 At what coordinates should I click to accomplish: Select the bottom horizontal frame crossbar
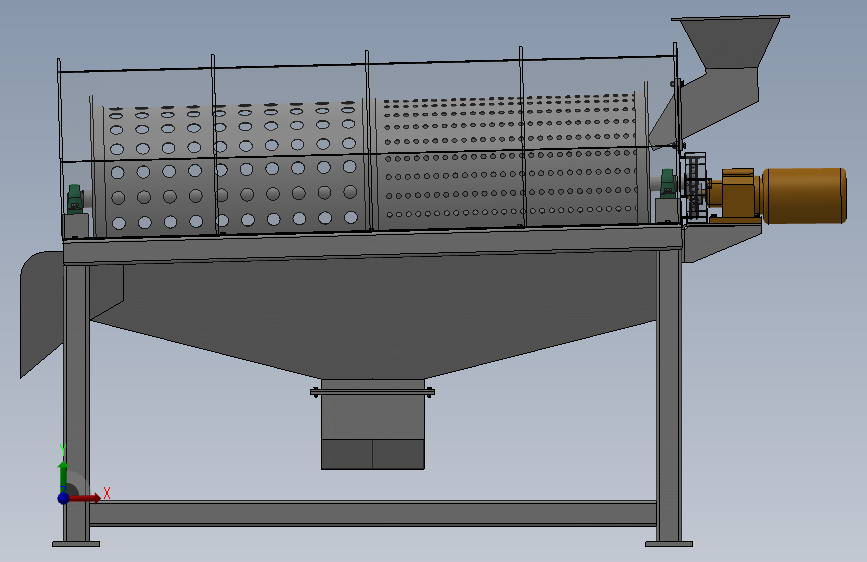point(373,513)
